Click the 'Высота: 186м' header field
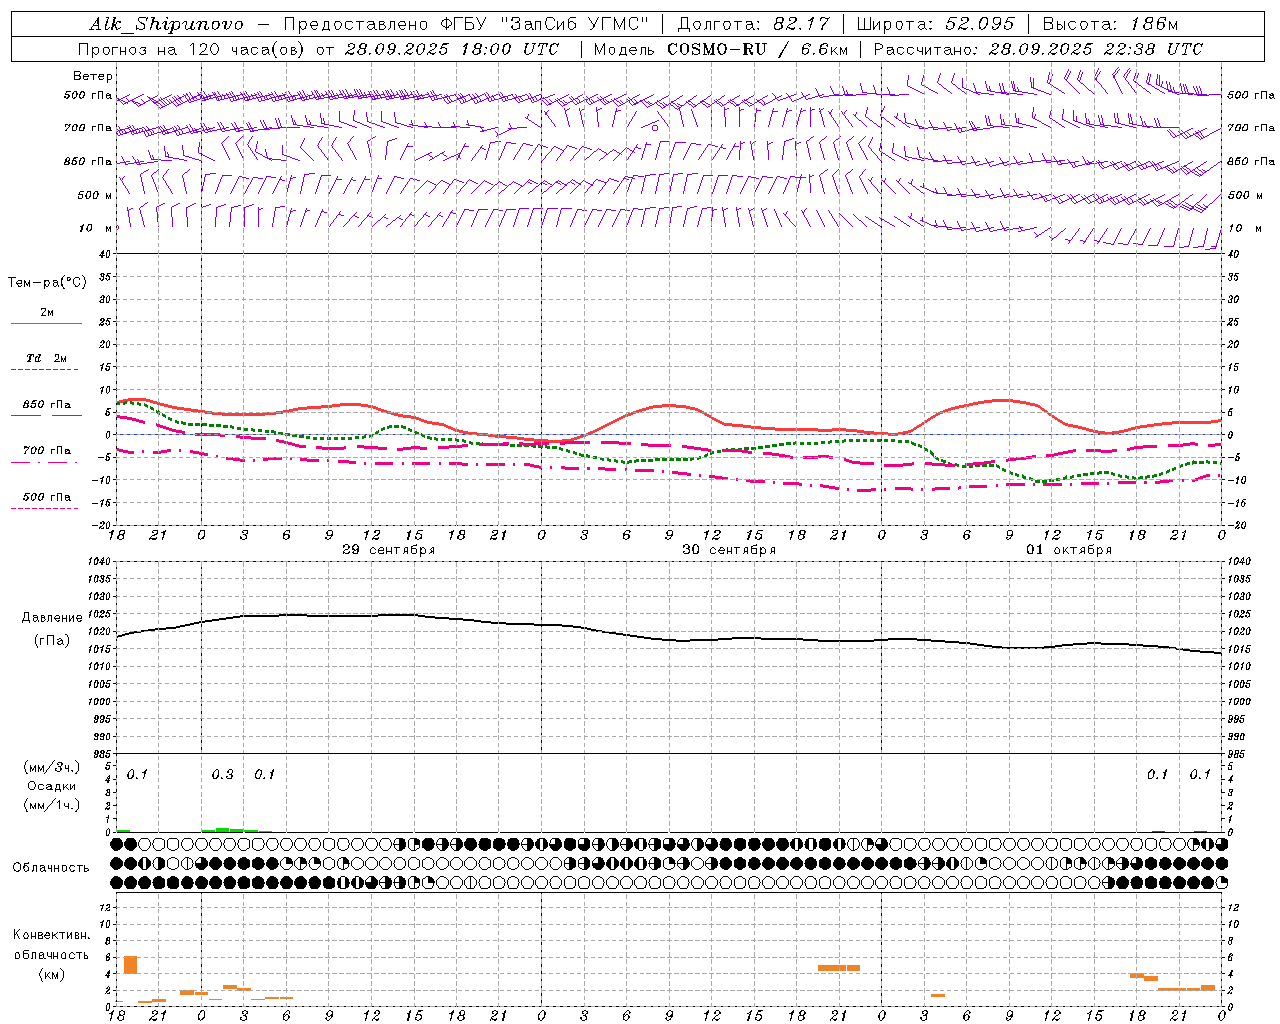 tap(1110, 24)
